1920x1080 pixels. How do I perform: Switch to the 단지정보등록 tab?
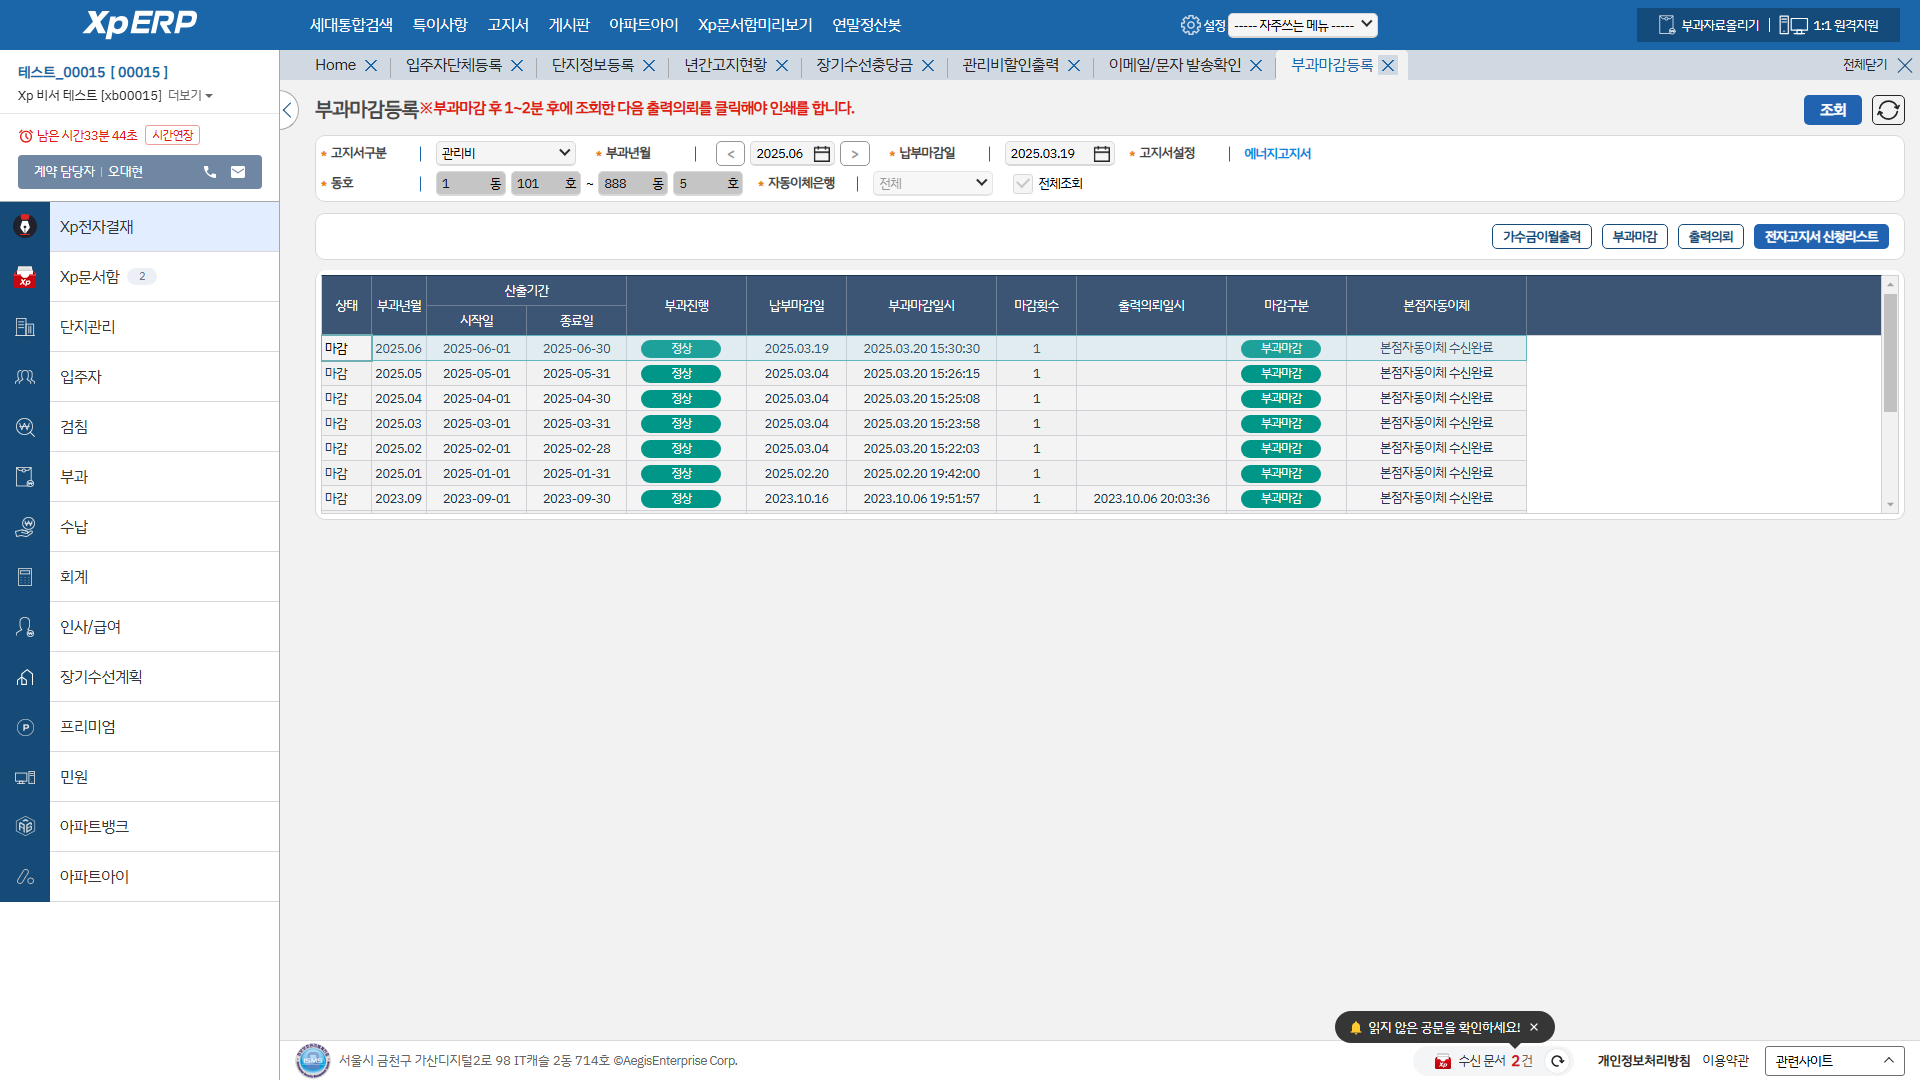click(593, 65)
